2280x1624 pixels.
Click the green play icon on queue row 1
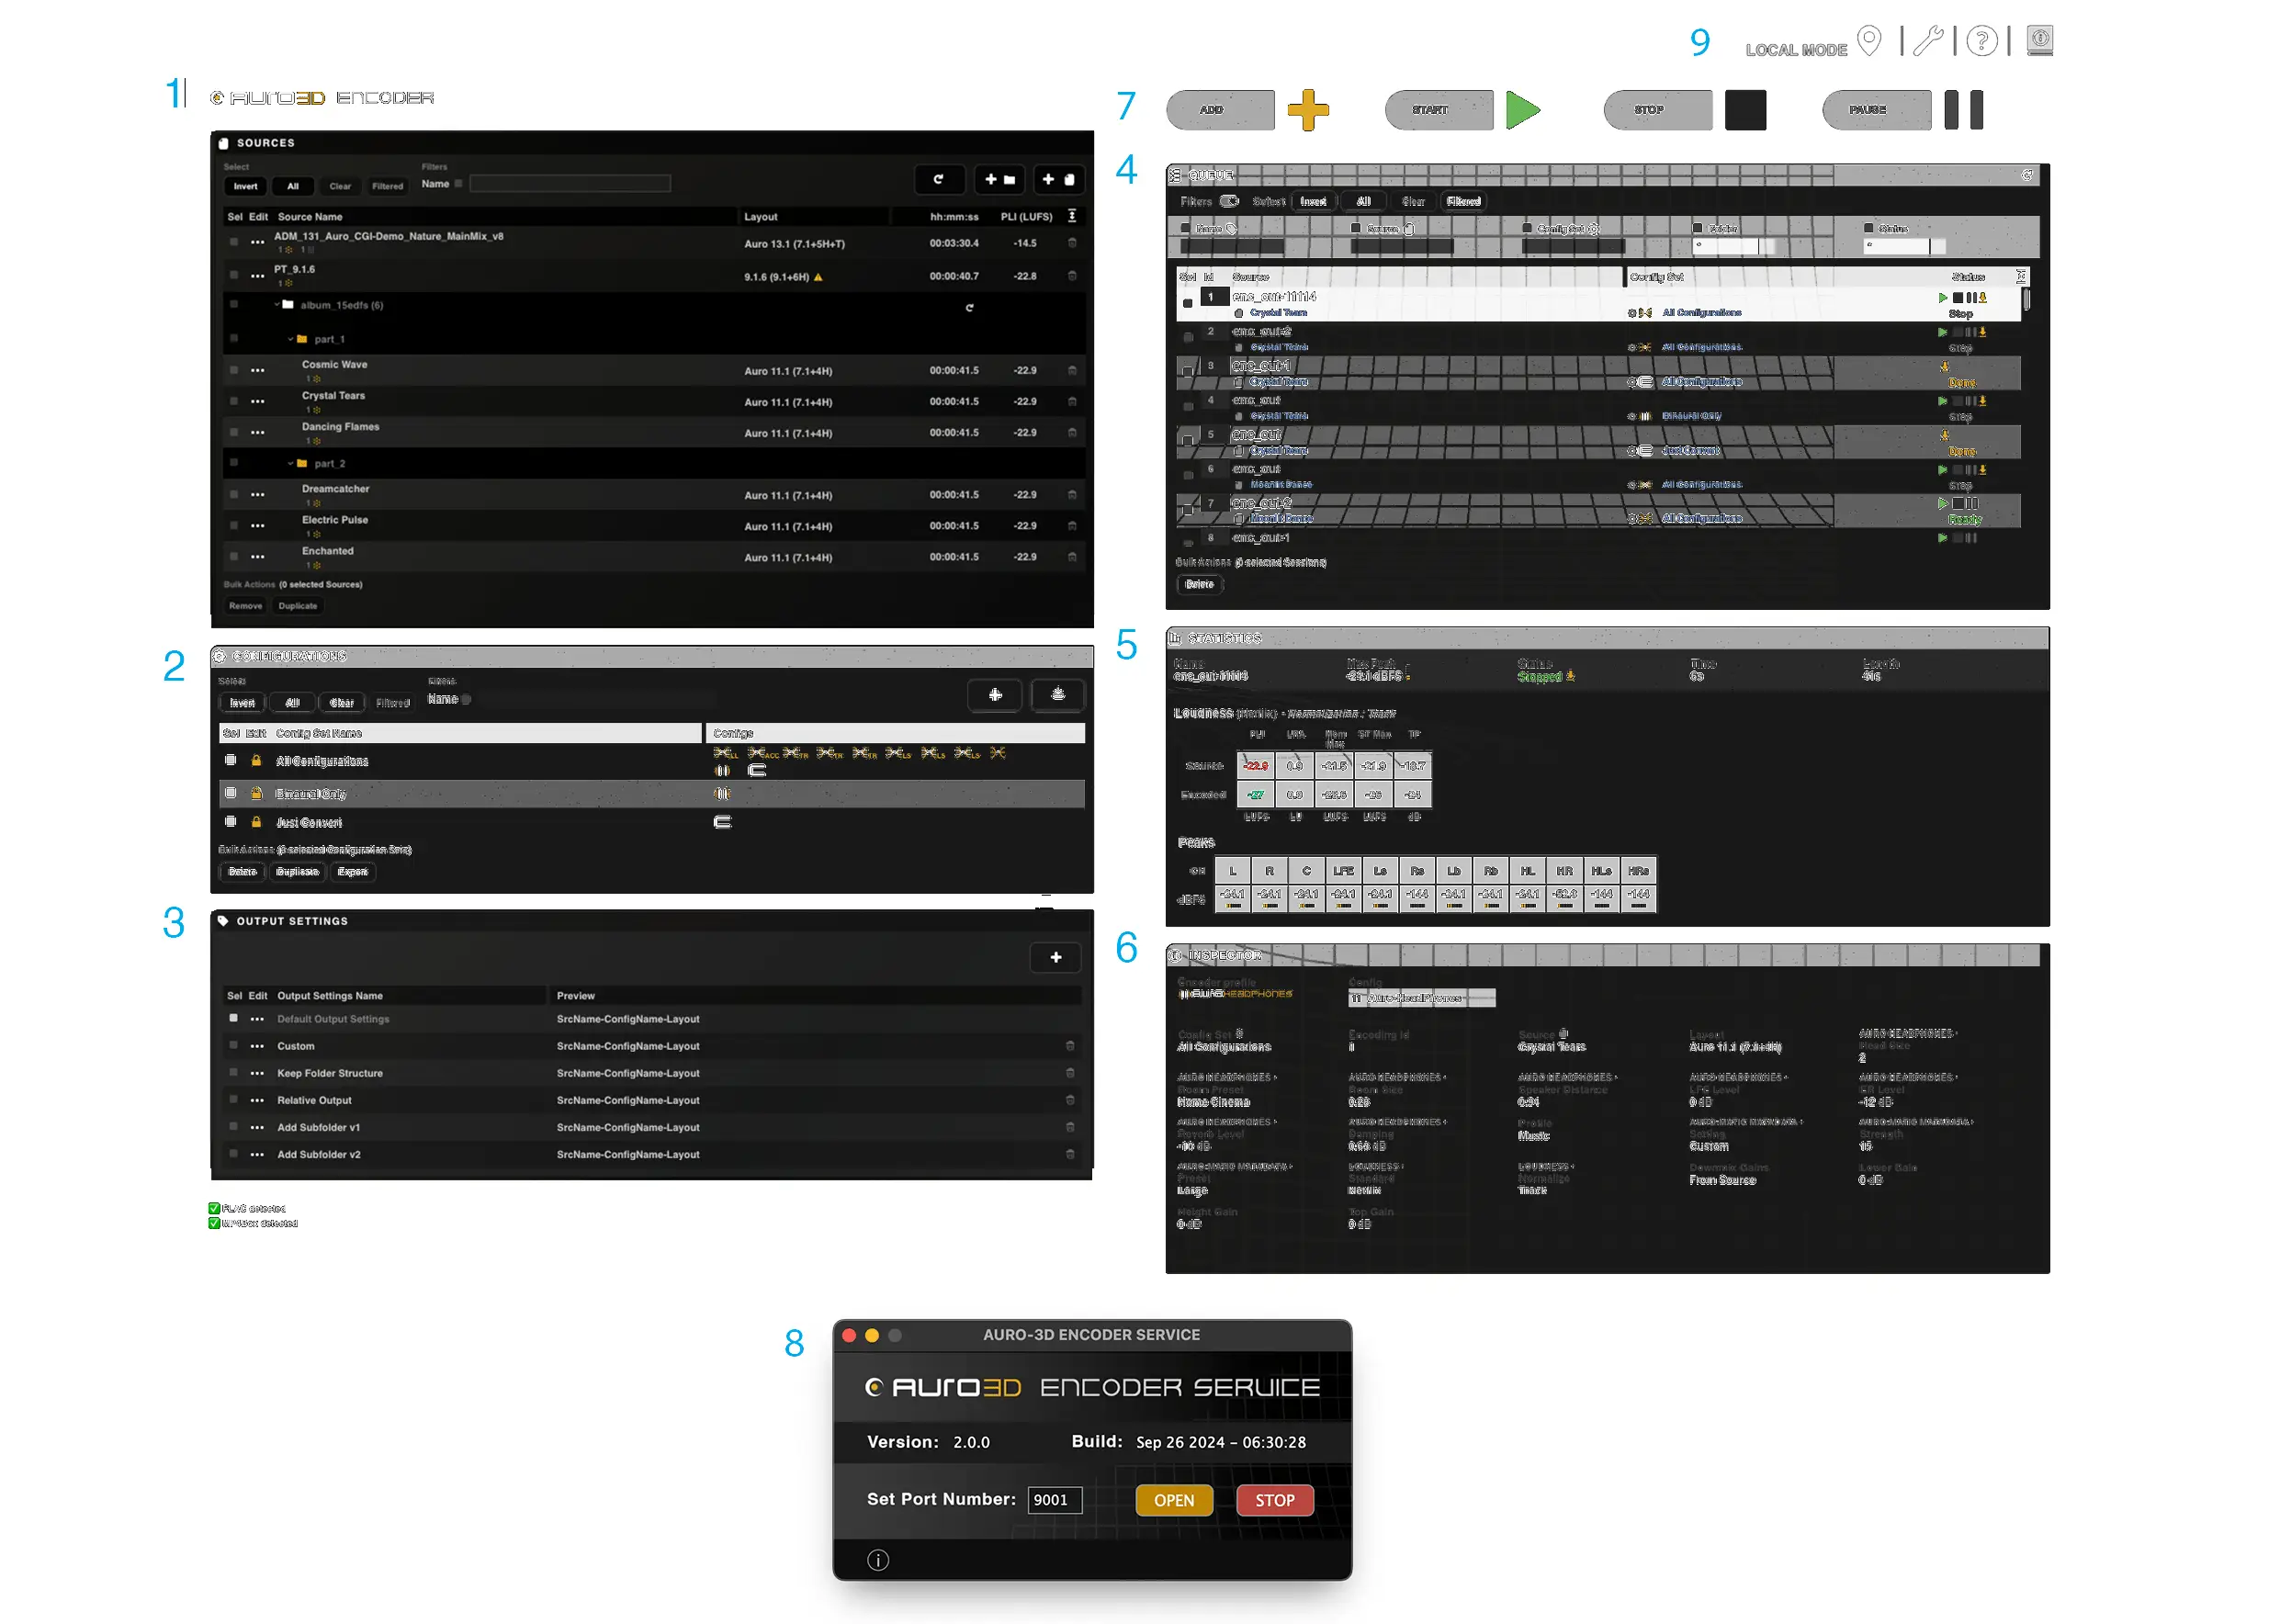click(1943, 298)
